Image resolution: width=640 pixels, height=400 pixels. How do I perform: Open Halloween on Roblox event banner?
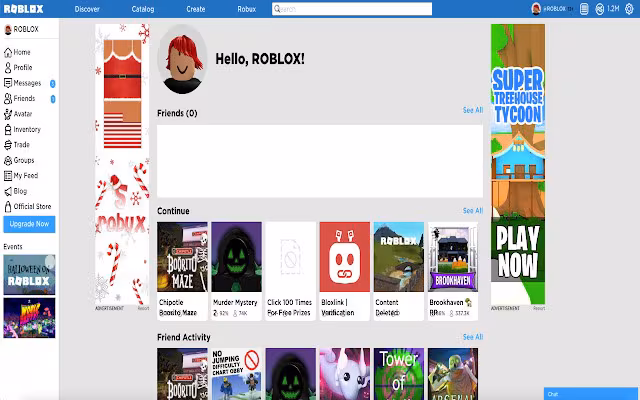pyautogui.click(x=29, y=275)
